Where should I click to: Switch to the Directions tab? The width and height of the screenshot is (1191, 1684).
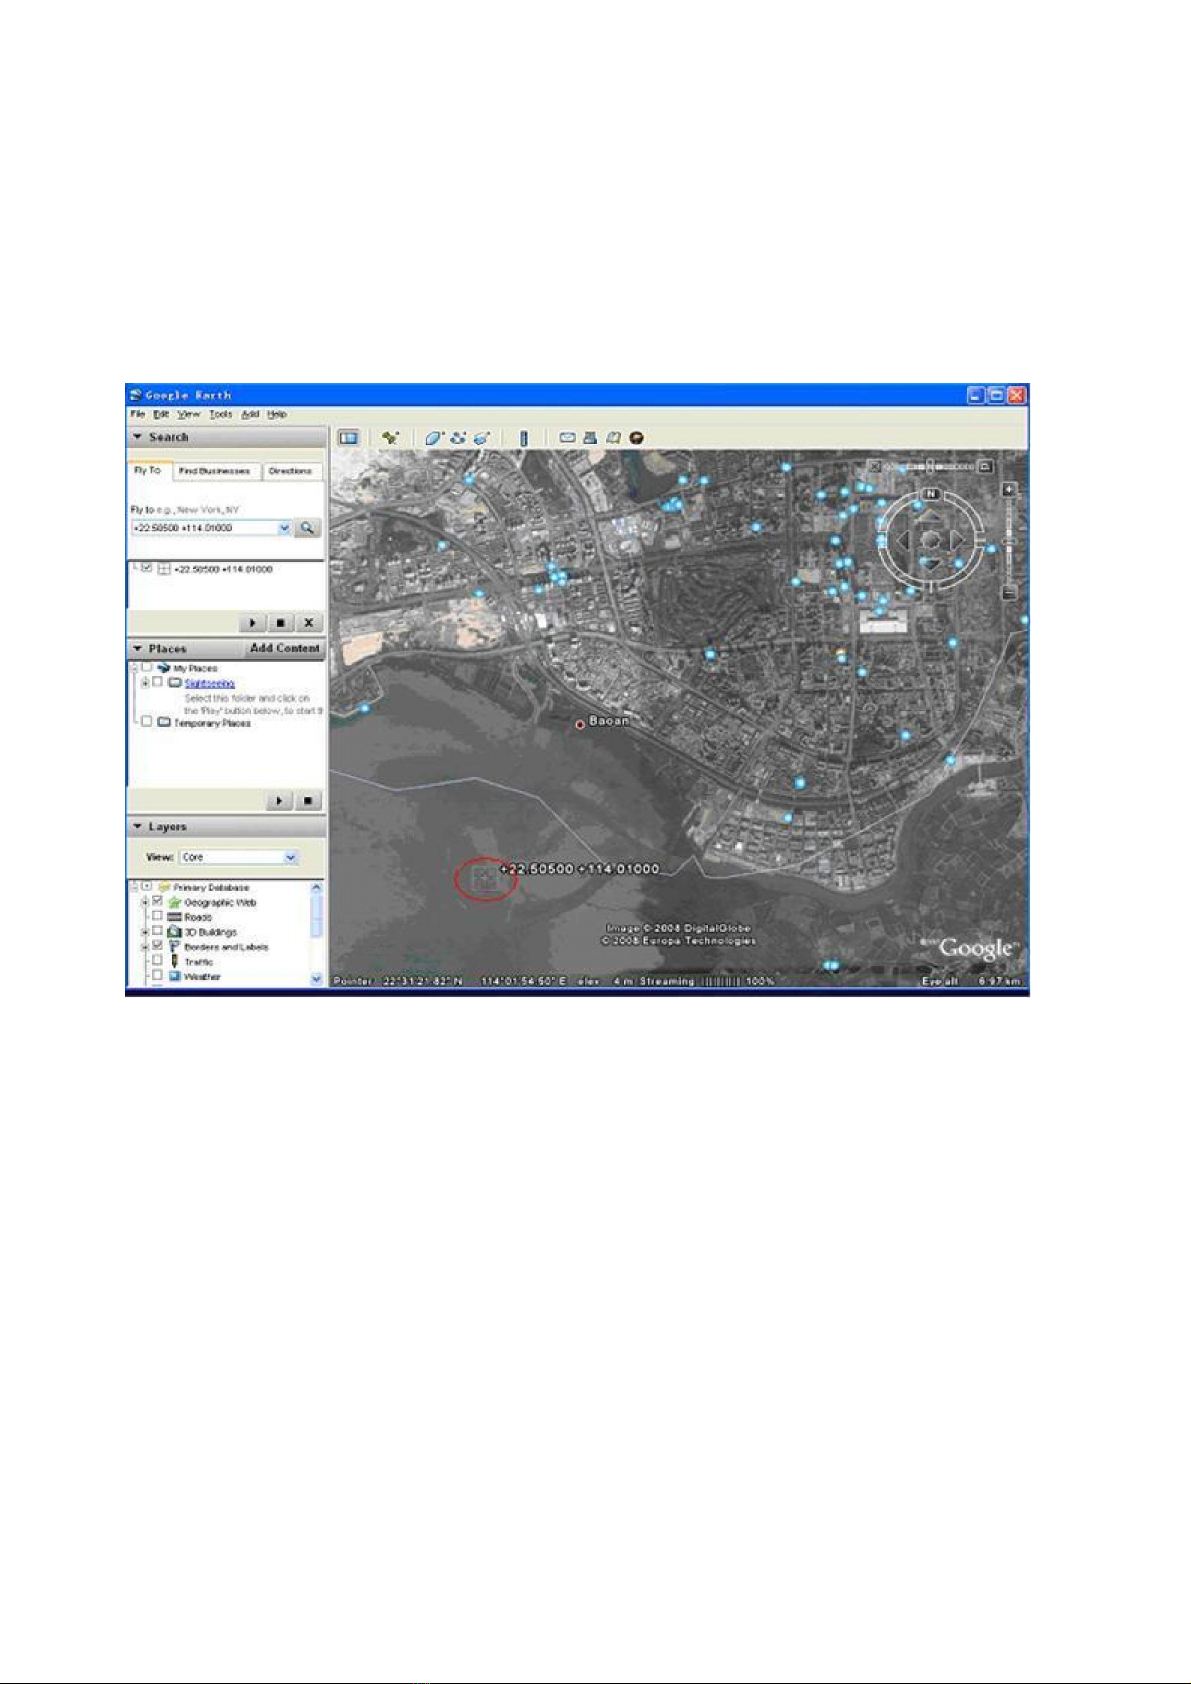(291, 471)
